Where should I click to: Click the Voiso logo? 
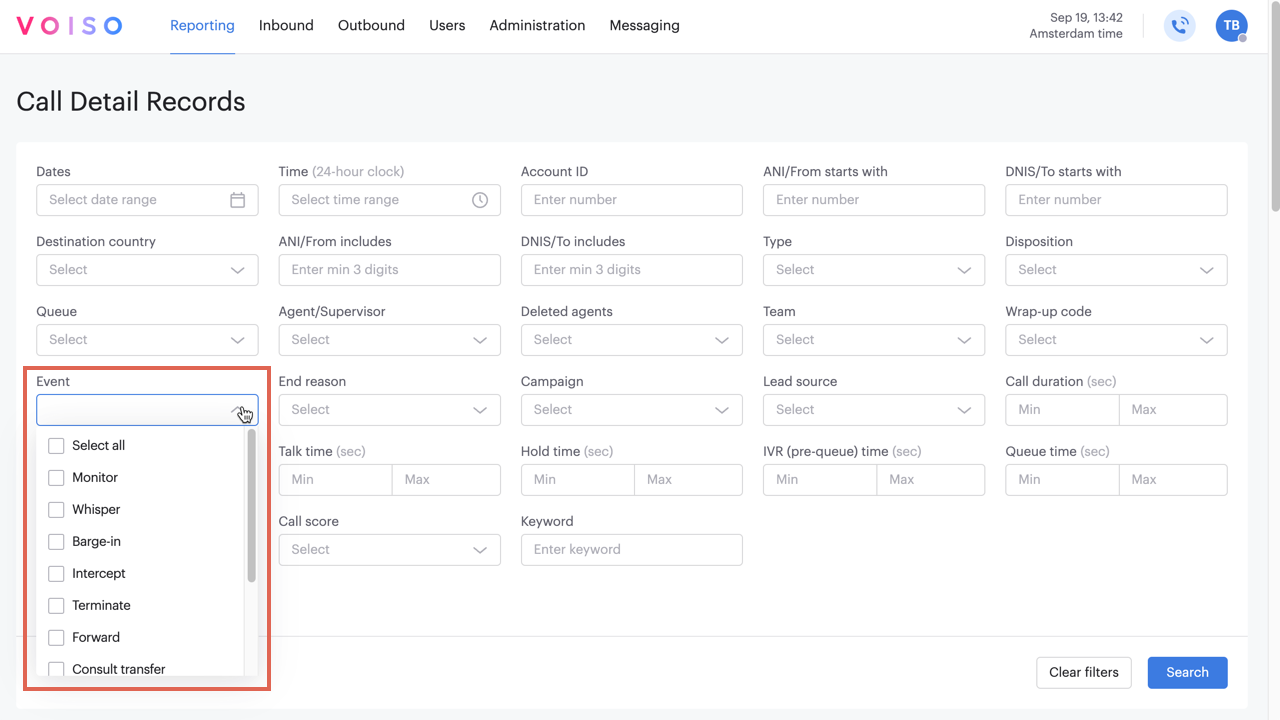pos(69,26)
